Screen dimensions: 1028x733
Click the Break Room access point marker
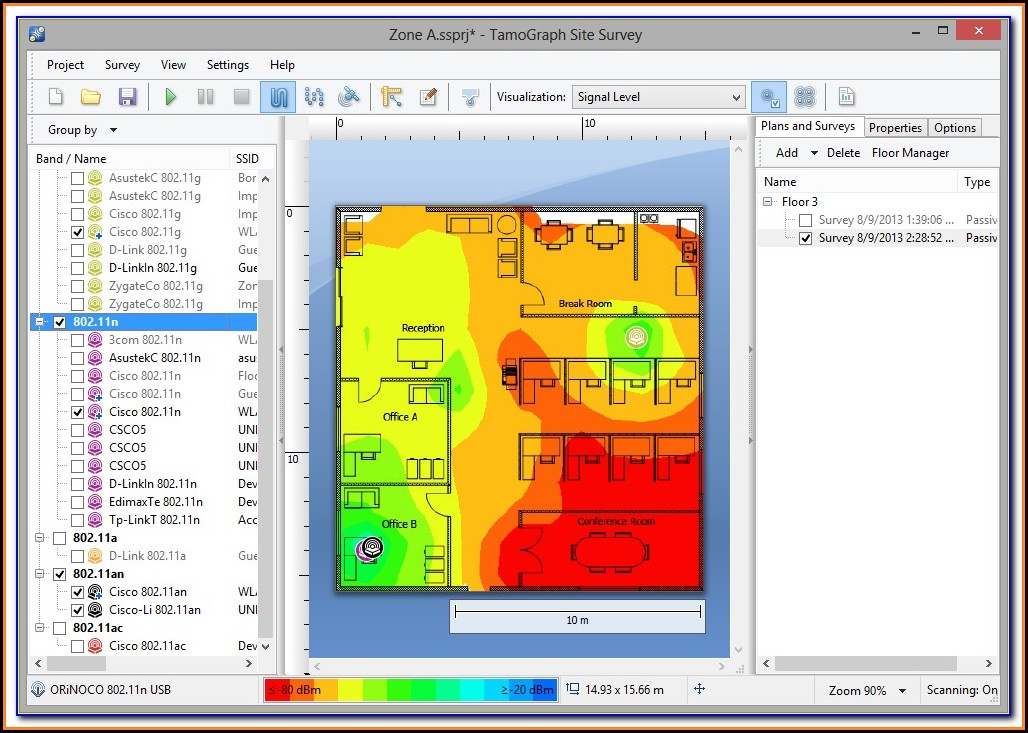(x=635, y=338)
